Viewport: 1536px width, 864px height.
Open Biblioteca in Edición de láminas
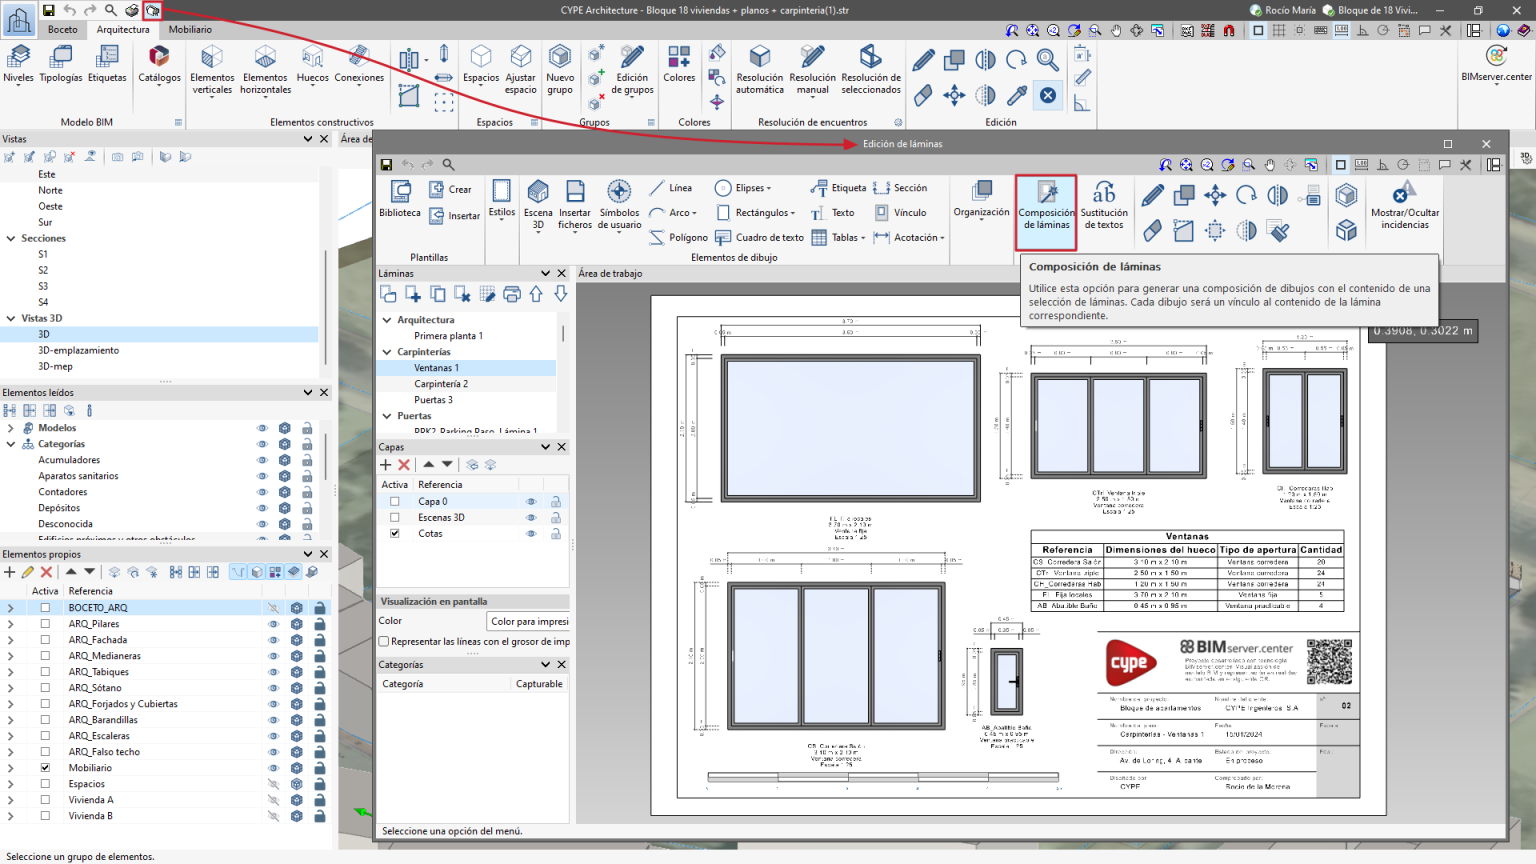(x=400, y=198)
